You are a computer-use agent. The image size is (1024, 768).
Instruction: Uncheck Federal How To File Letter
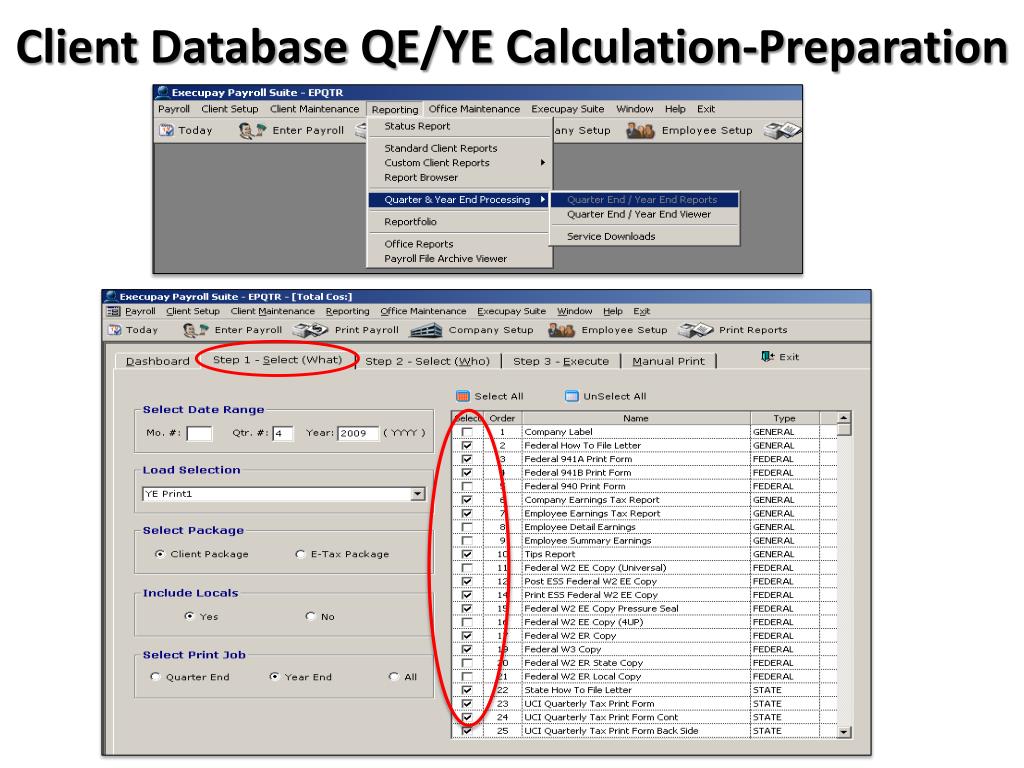467,446
